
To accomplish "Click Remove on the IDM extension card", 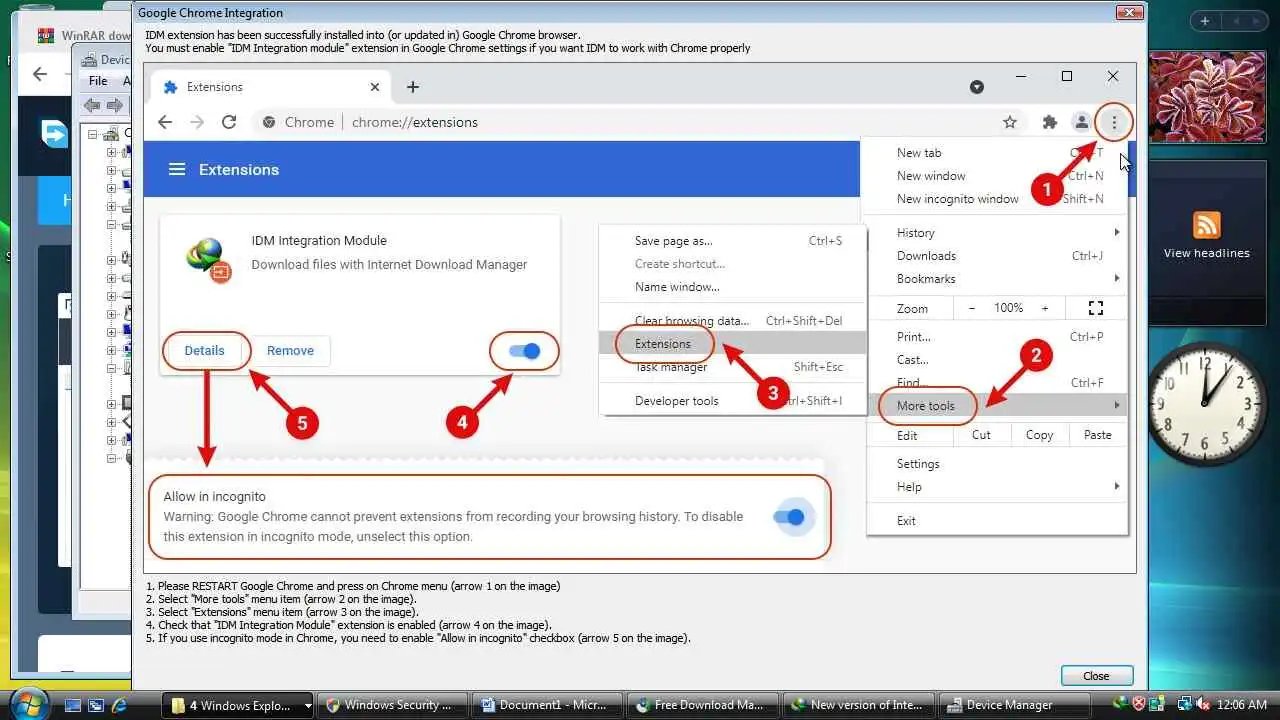I will point(290,351).
